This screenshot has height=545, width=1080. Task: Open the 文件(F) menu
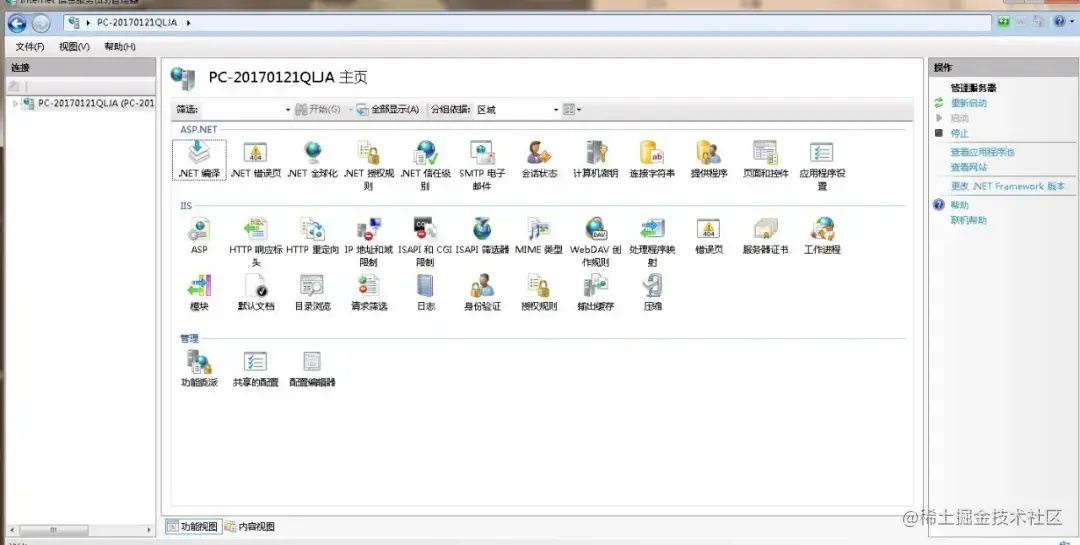(x=30, y=47)
